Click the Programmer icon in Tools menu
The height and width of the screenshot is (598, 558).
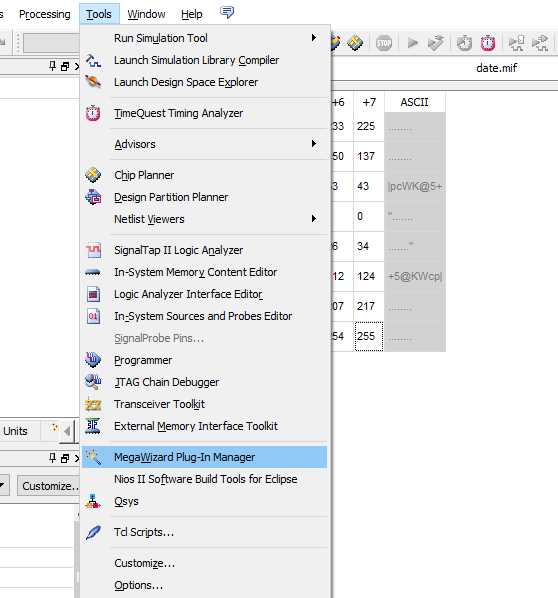[x=93, y=360]
